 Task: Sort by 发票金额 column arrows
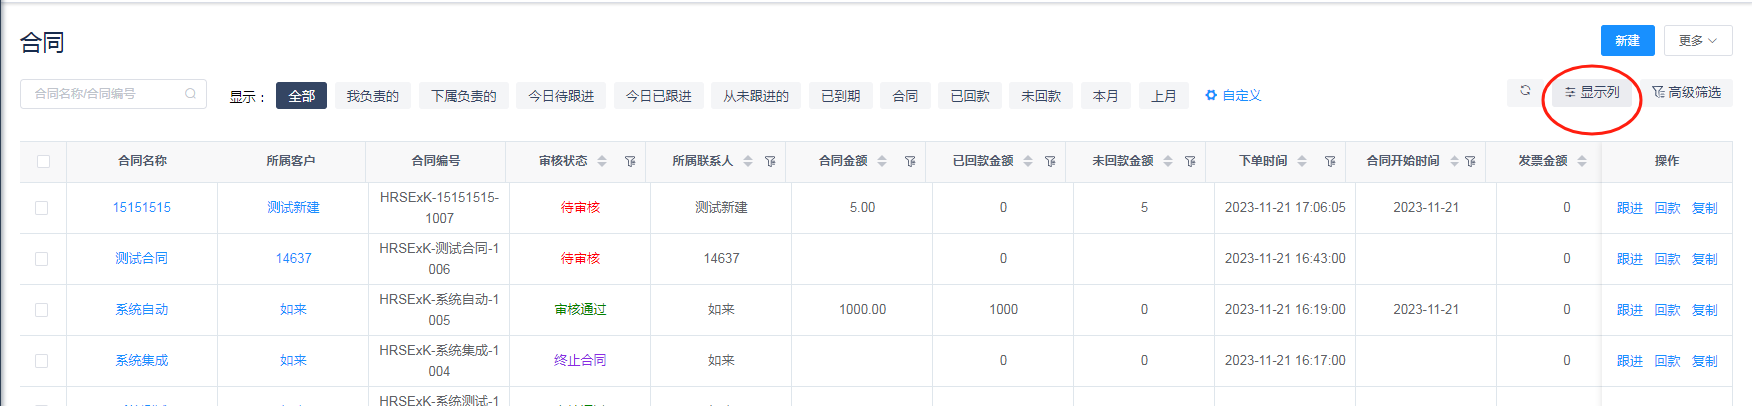tap(1582, 161)
